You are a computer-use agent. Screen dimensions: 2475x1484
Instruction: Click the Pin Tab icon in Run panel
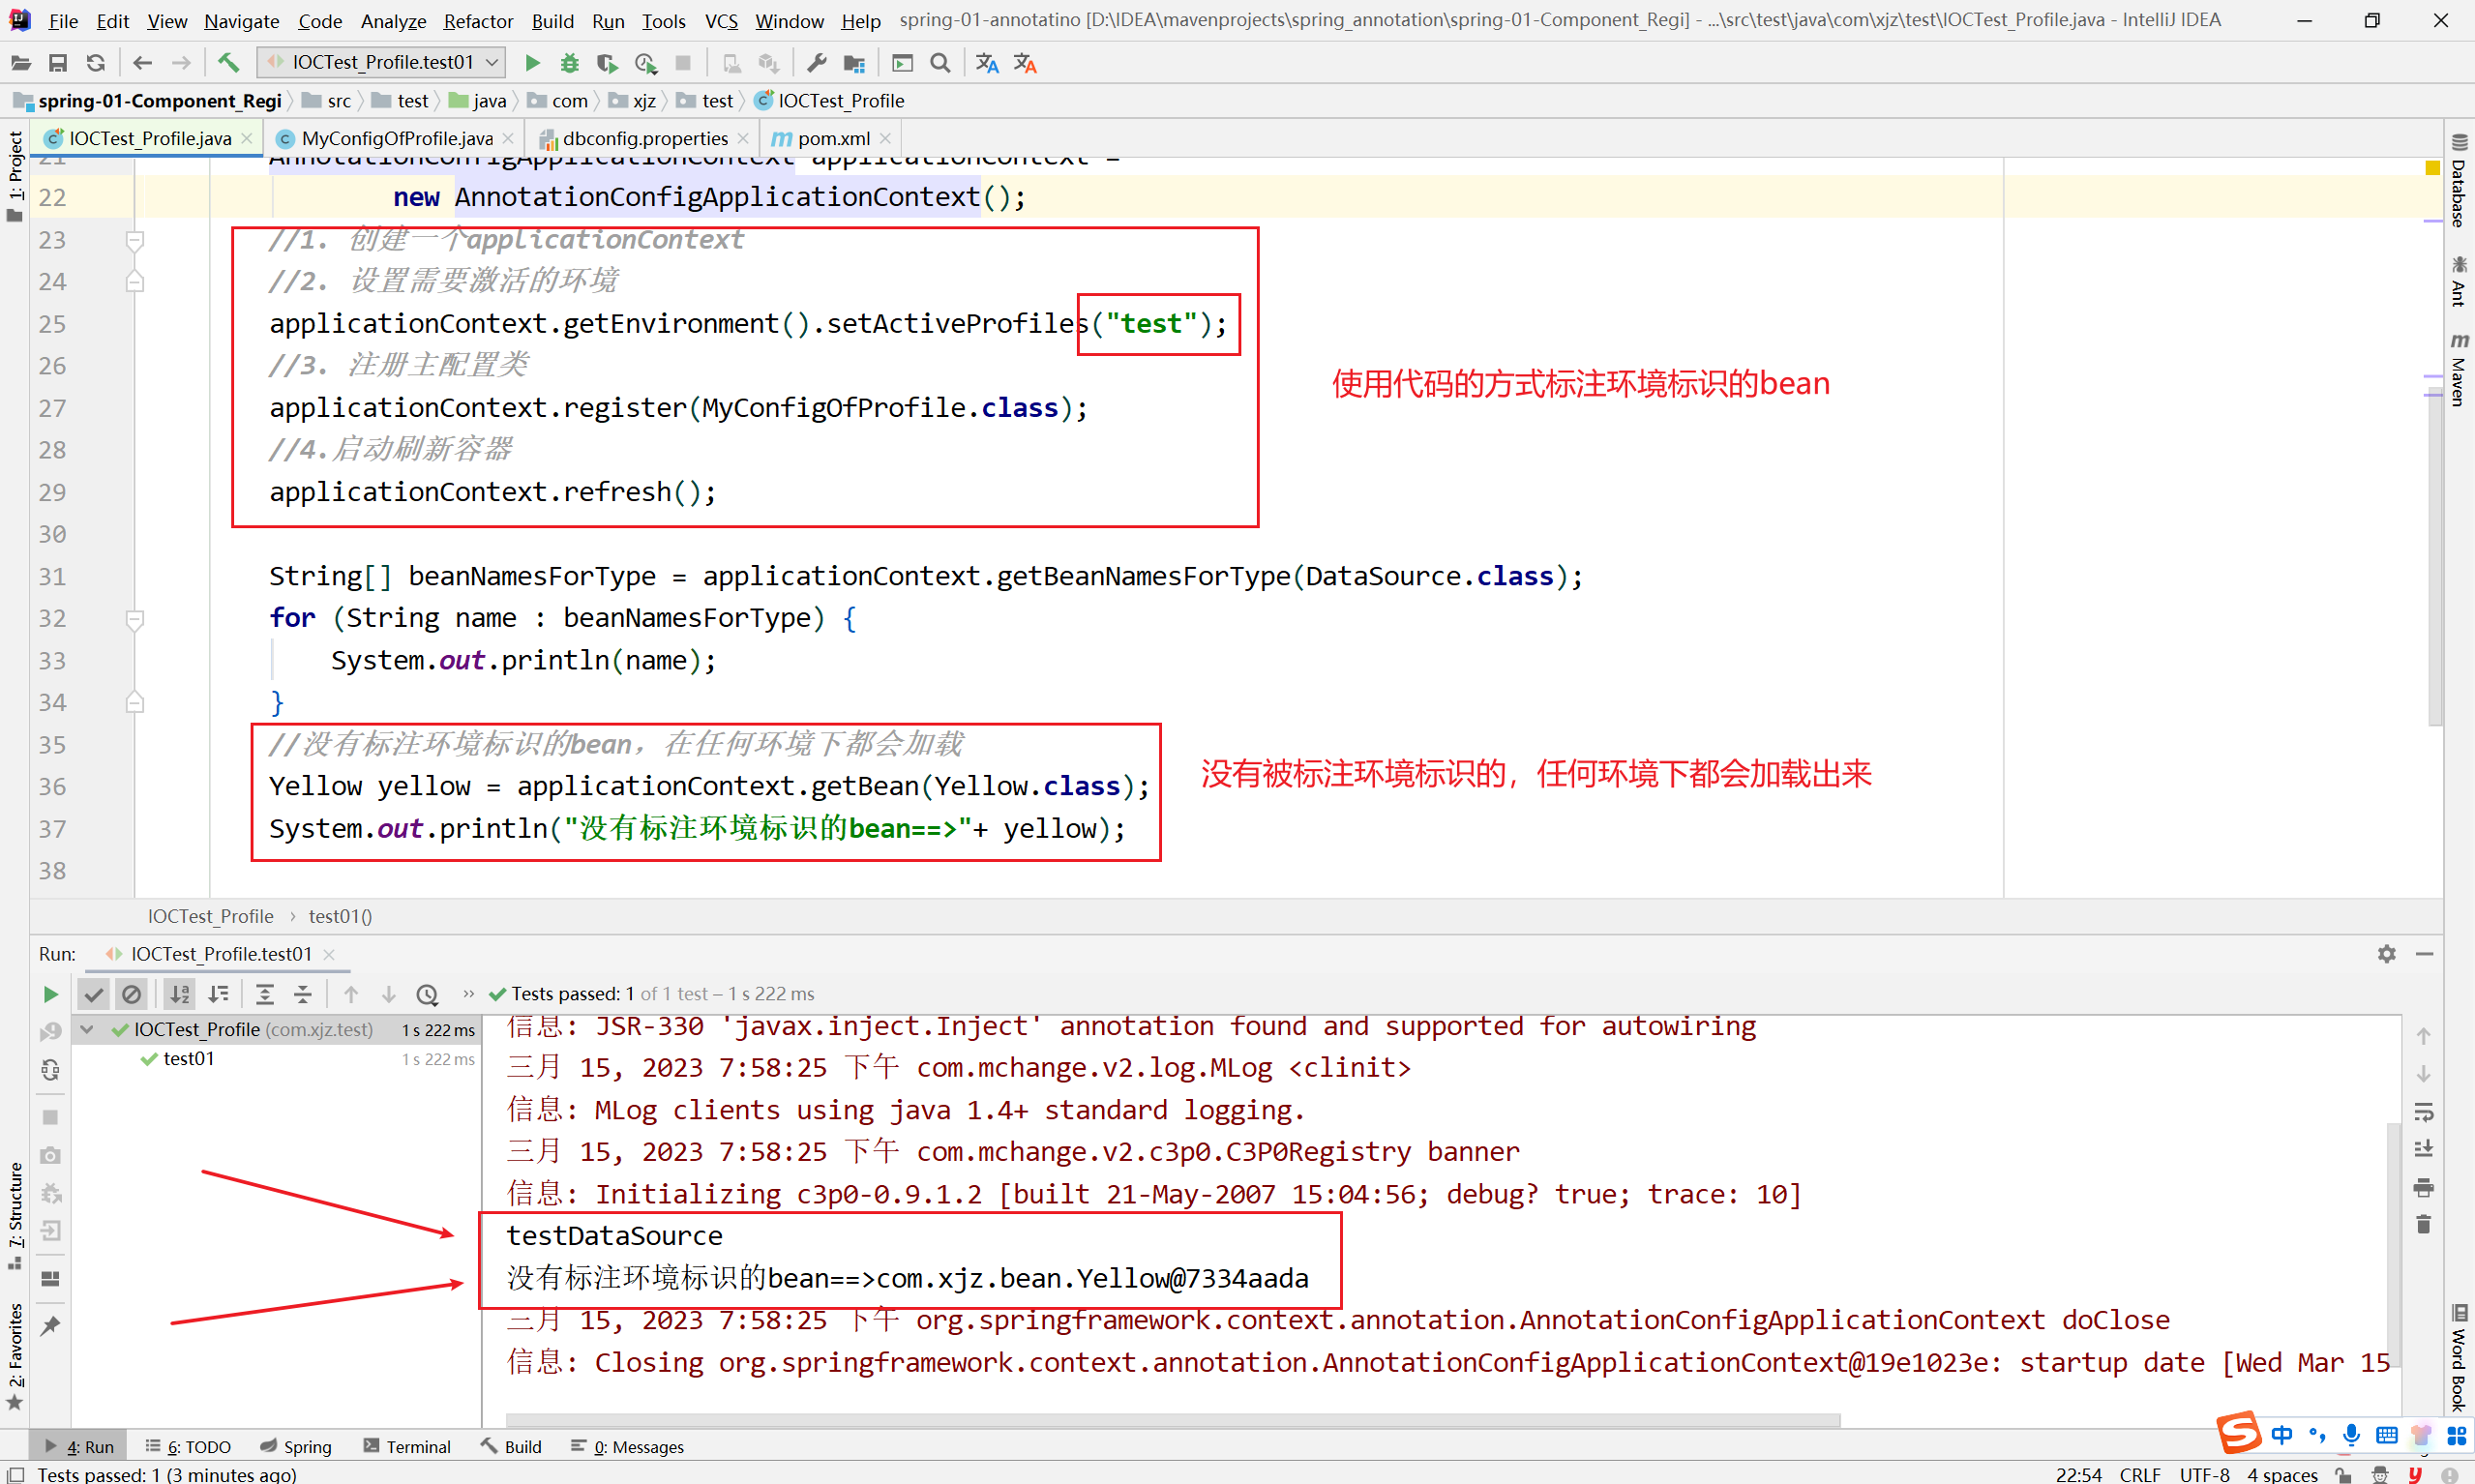click(50, 1326)
